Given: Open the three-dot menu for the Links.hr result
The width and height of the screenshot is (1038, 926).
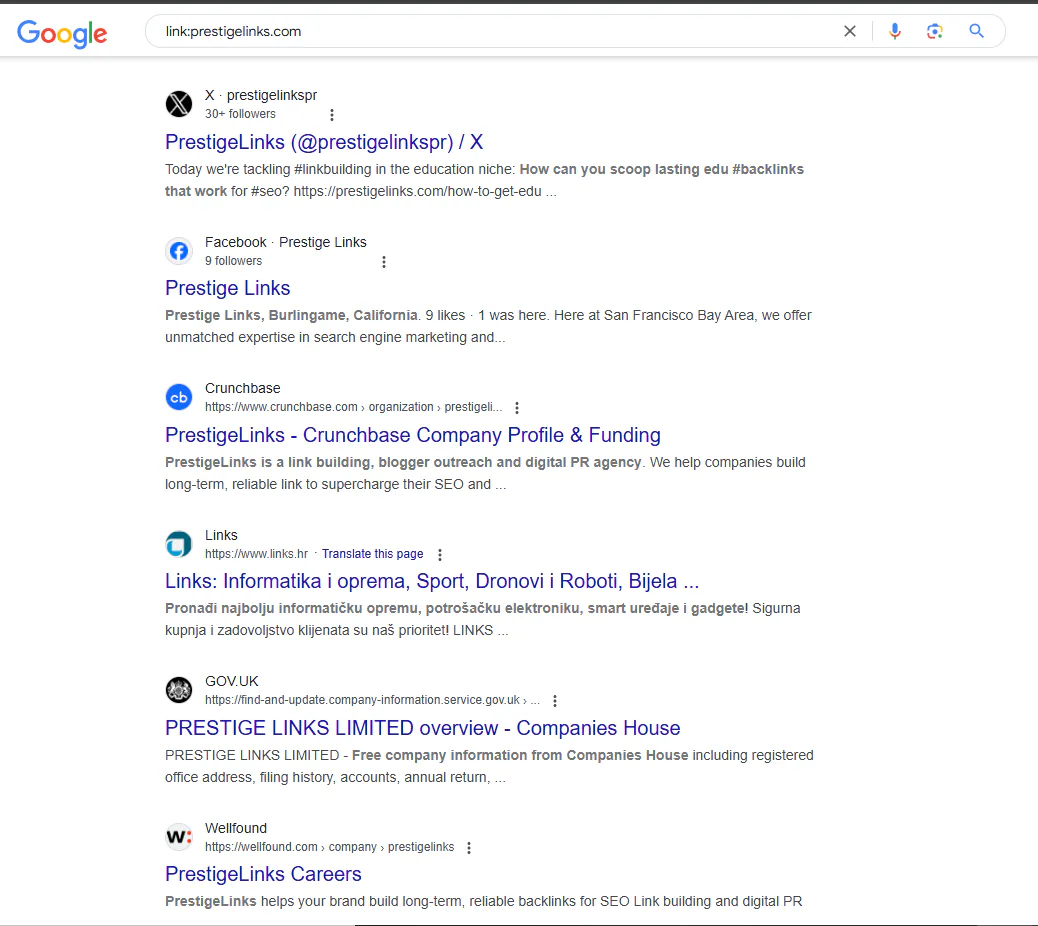Looking at the screenshot, I should click(x=440, y=555).
